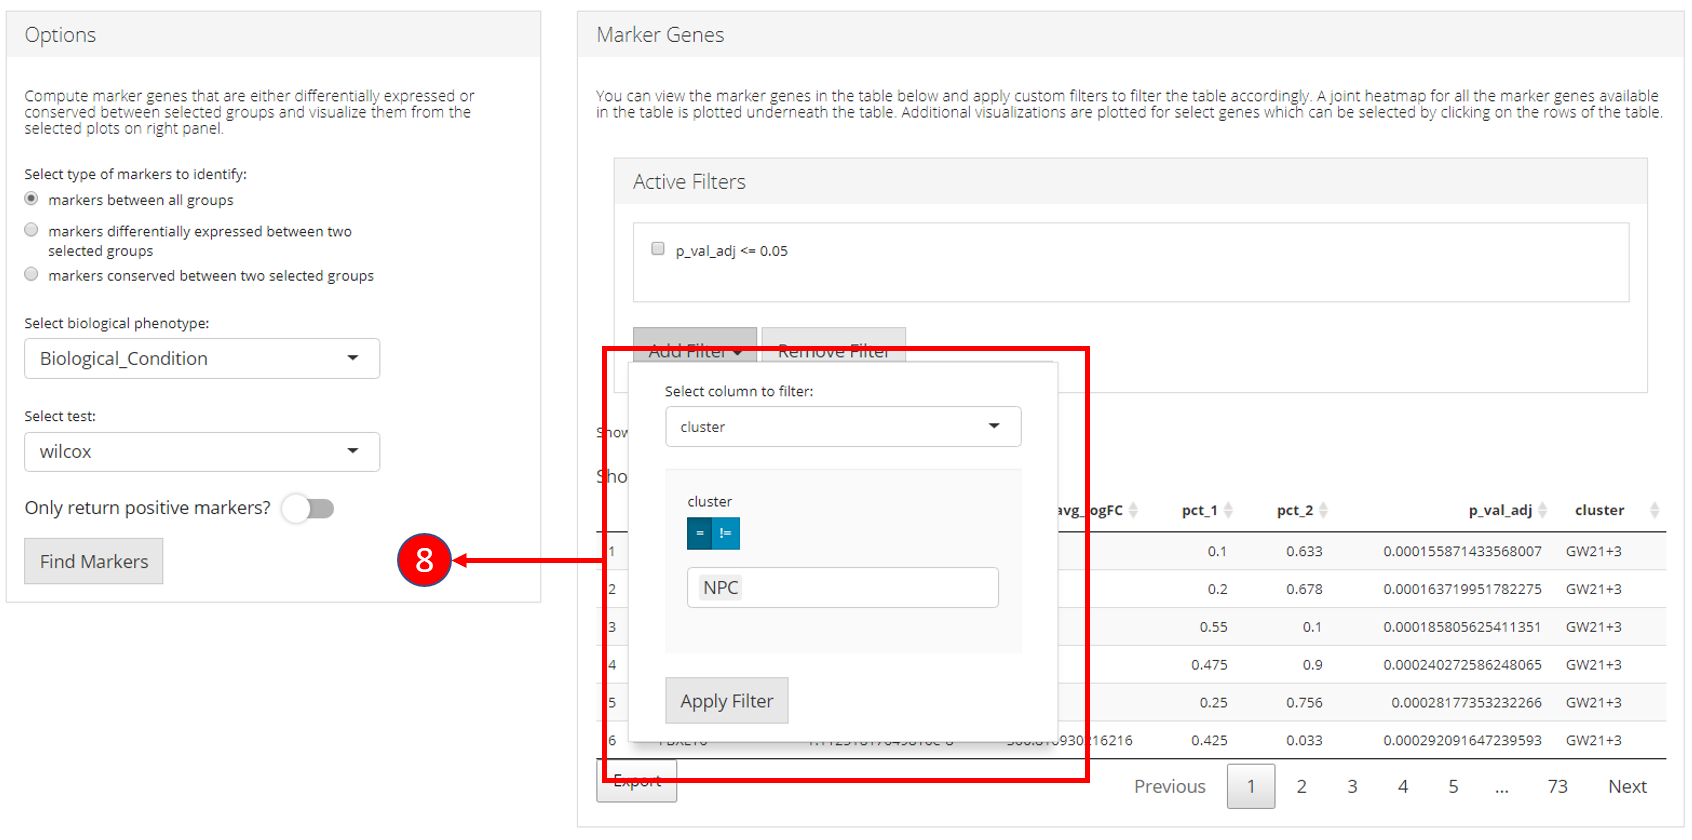
Task: Open 'Select column to filter' cluster dropdown
Action: click(842, 427)
